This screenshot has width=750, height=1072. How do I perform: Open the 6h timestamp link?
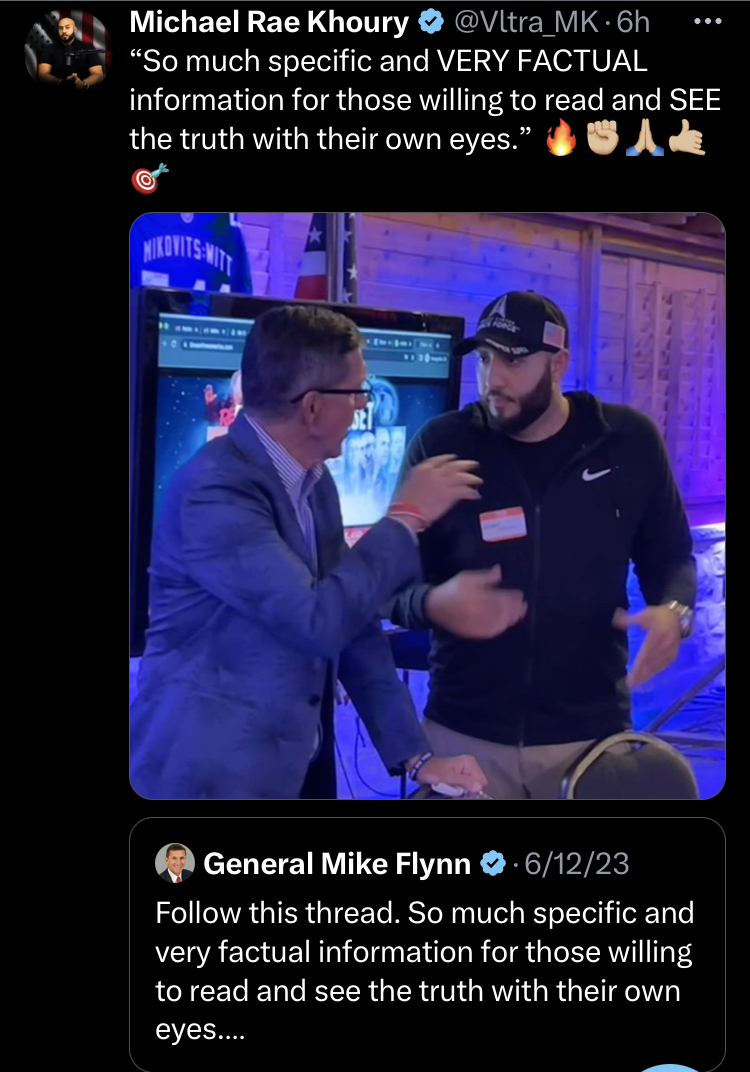click(x=633, y=23)
